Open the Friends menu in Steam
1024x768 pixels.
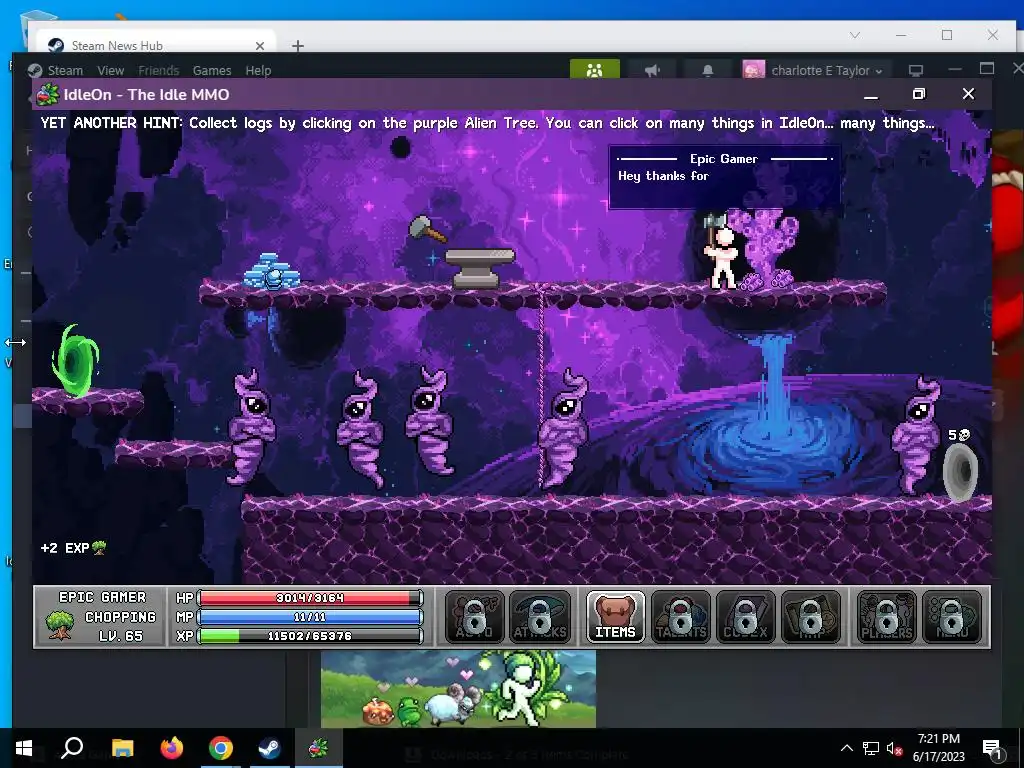click(x=158, y=71)
